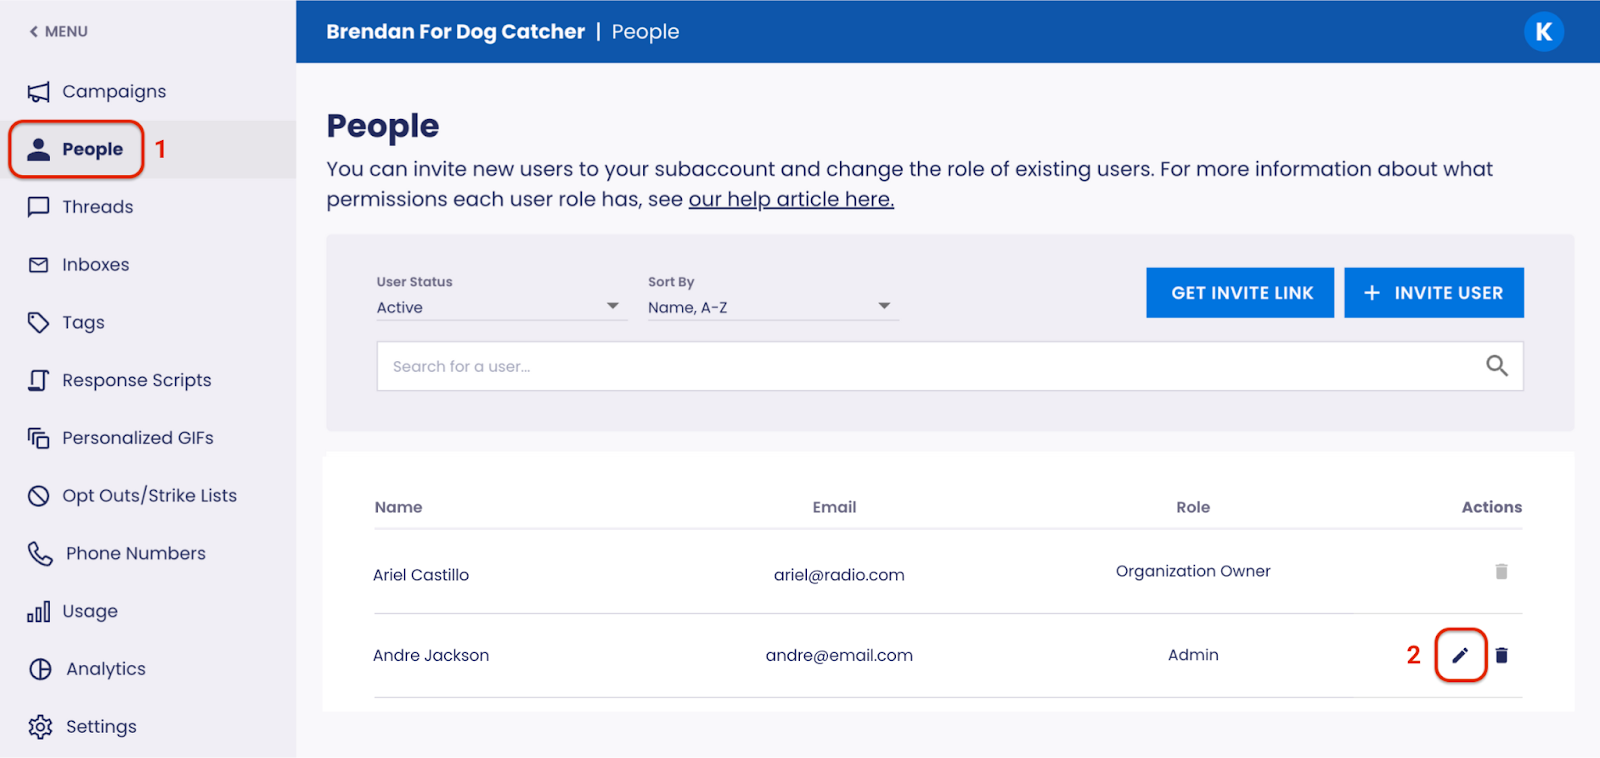
Task: Click the name Andre Jackson
Action: click(431, 655)
